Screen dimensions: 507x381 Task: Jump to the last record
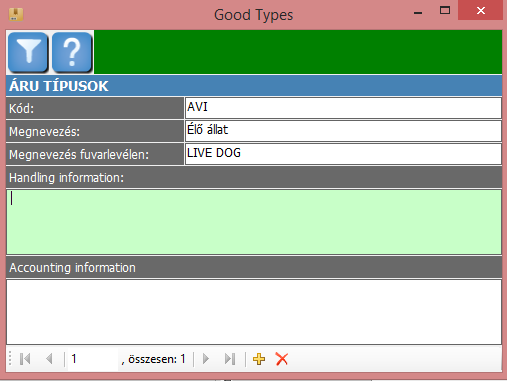230,359
